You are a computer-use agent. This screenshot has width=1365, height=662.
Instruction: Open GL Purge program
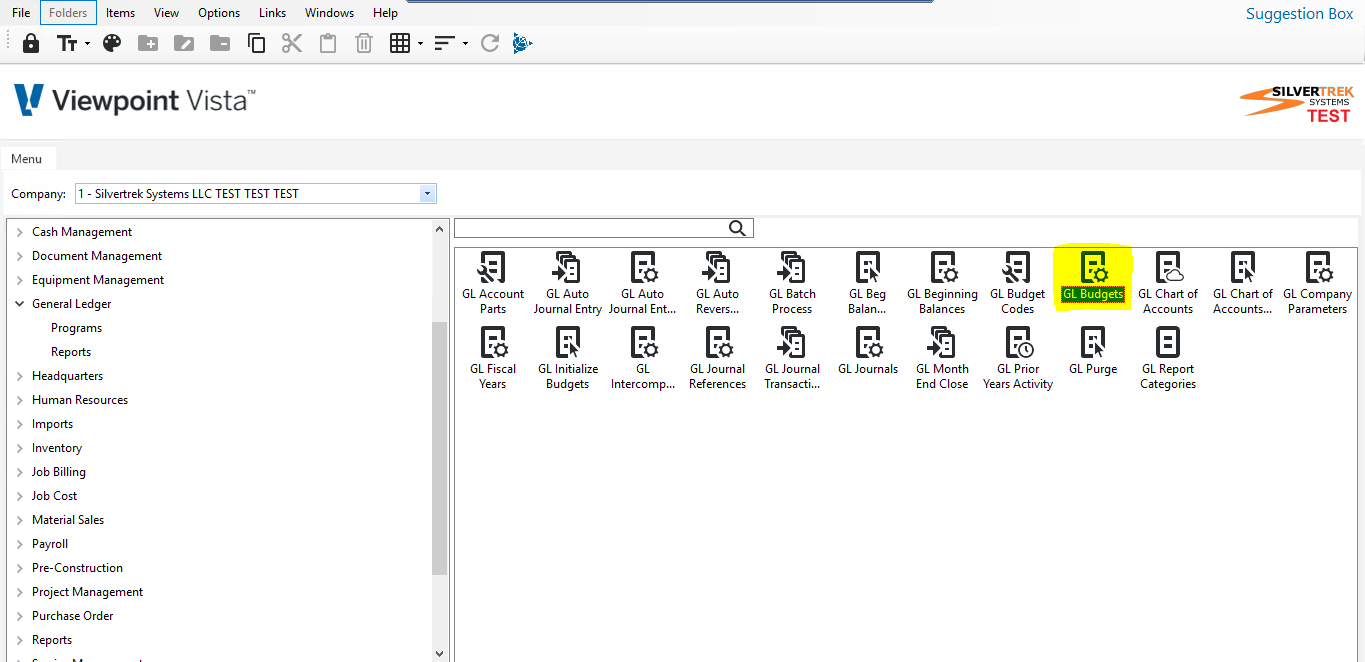pyautogui.click(x=1093, y=351)
